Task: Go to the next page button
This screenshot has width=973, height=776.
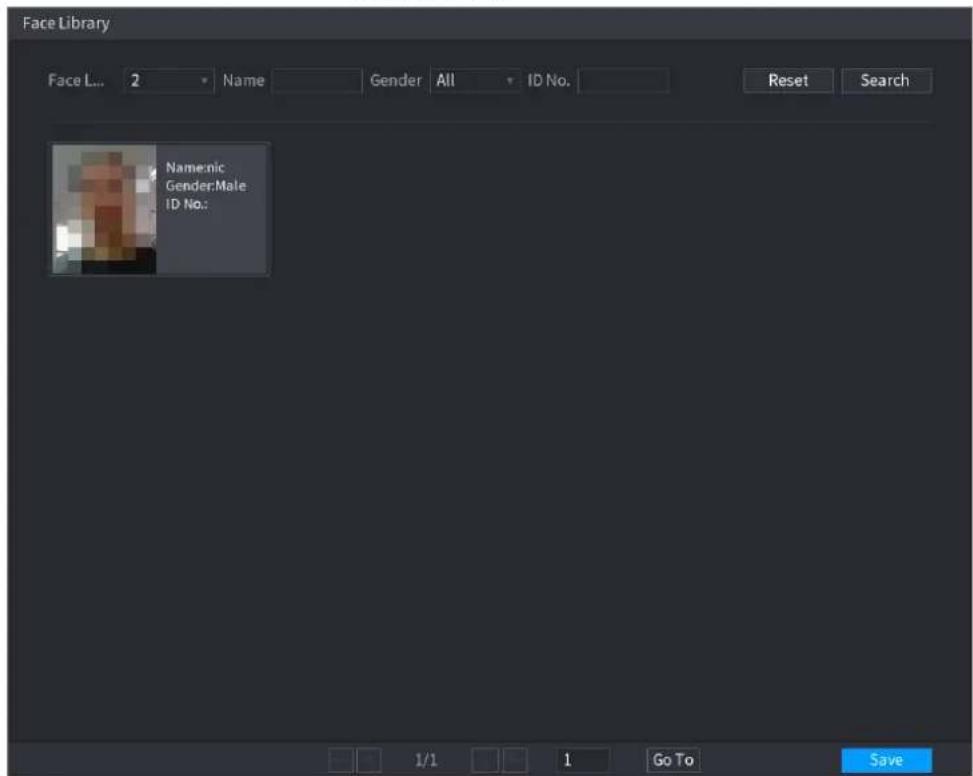Action: coord(485,760)
